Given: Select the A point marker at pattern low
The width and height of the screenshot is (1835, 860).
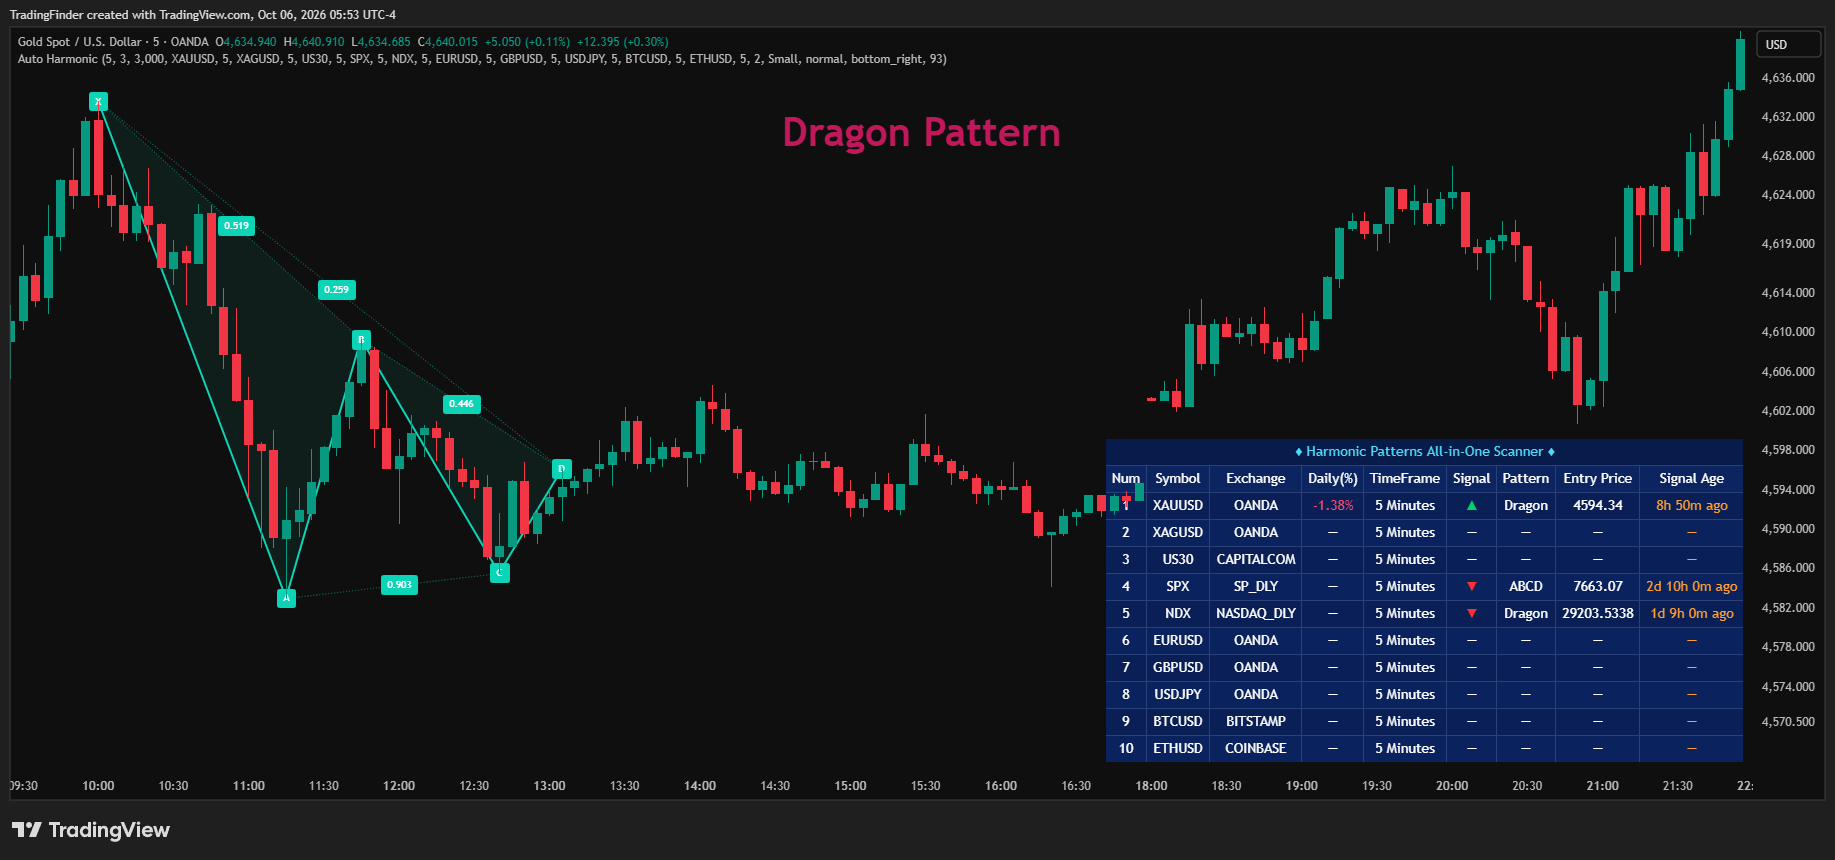Looking at the screenshot, I should click(x=286, y=598).
